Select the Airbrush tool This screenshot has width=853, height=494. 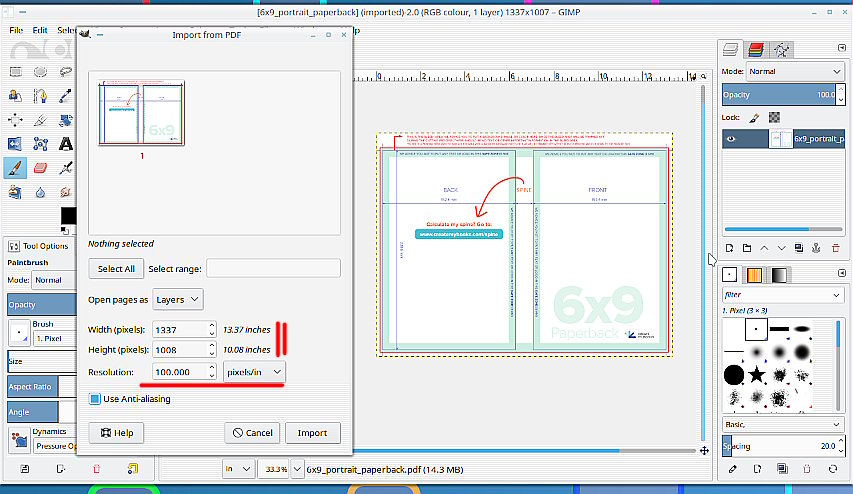click(x=66, y=168)
